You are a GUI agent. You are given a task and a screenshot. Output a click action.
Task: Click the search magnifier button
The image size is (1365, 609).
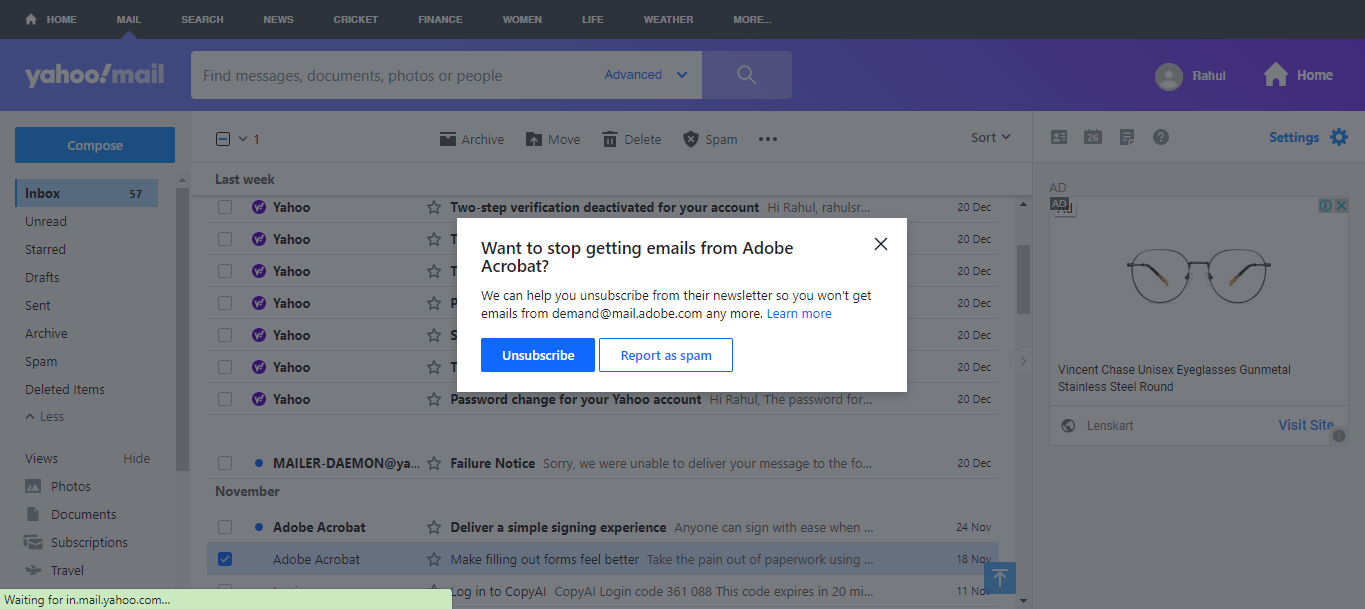(x=746, y=75)
